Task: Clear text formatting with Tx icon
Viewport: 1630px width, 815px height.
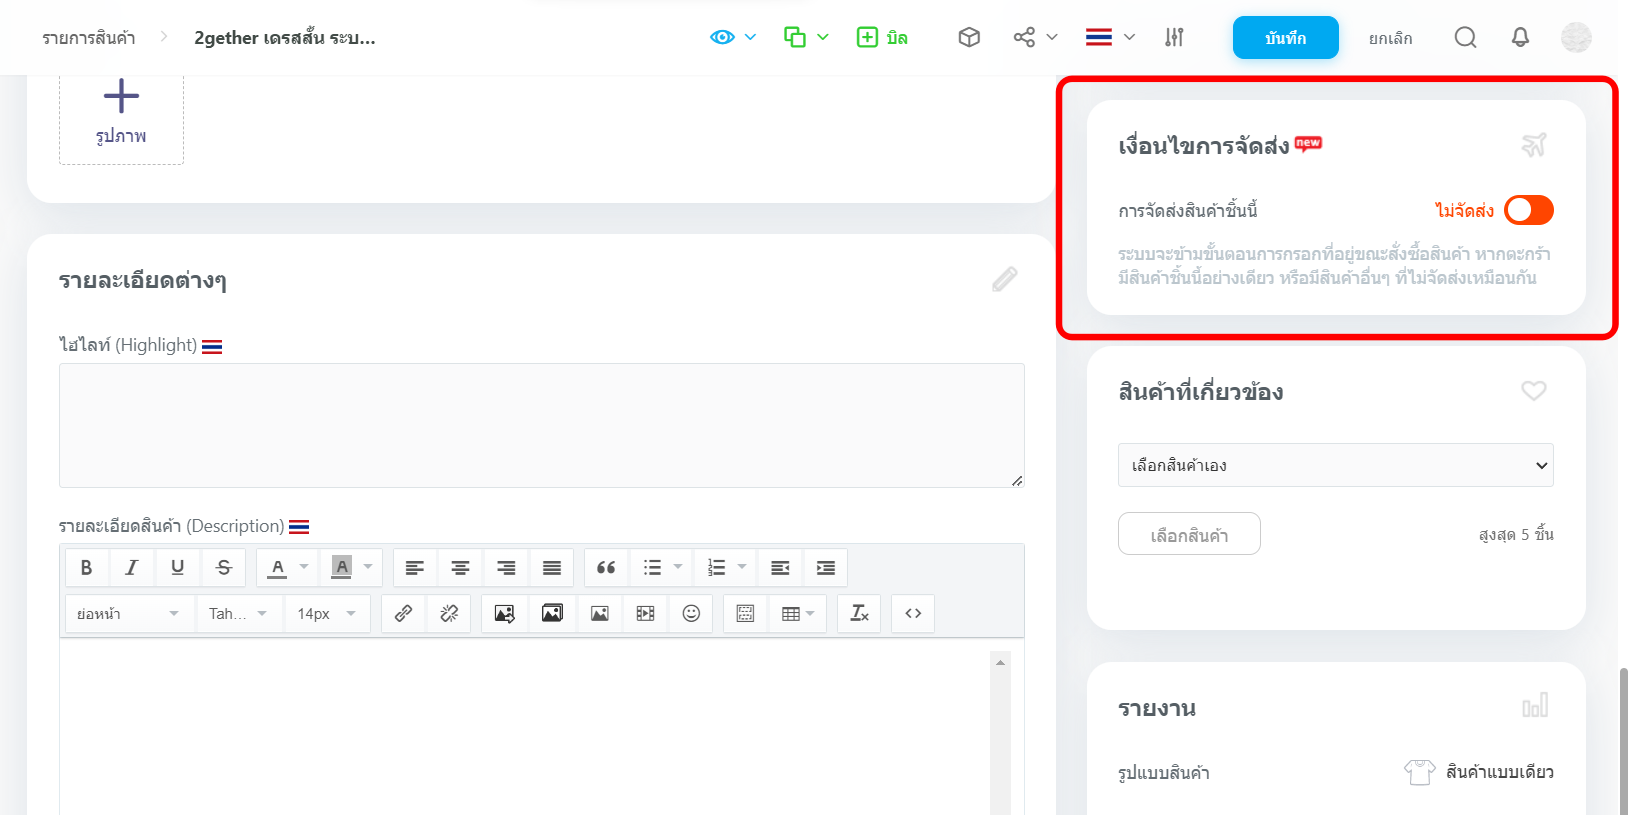Action: click(x=860, y=613)
